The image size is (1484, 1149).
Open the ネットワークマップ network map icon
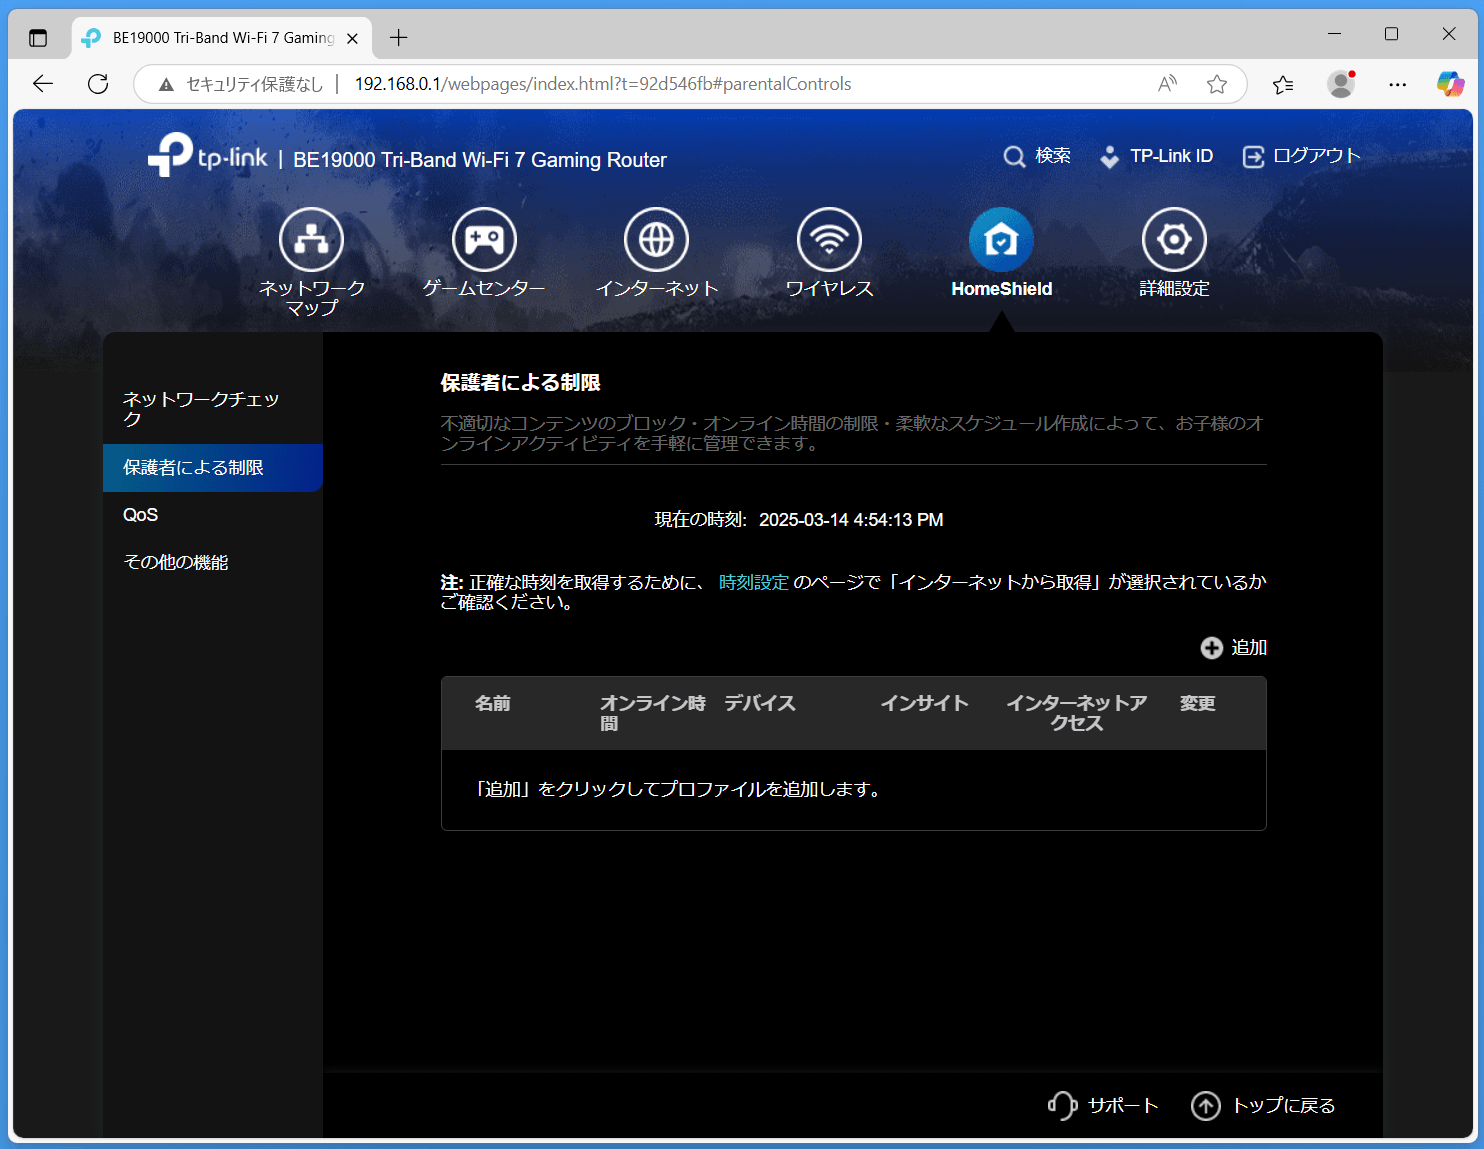(x=311, y=239)
